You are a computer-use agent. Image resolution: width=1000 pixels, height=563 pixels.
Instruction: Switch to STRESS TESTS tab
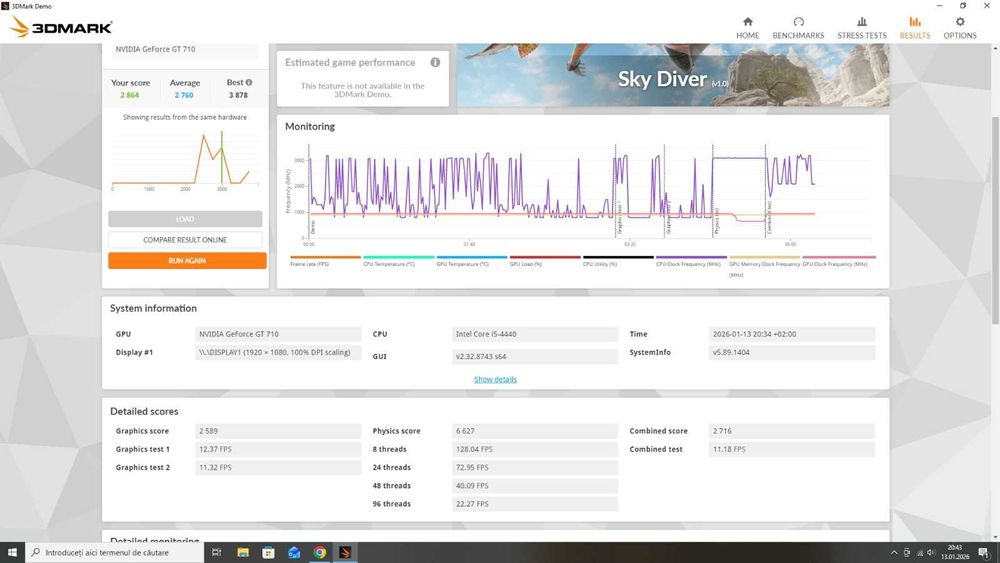click(862, 28)
